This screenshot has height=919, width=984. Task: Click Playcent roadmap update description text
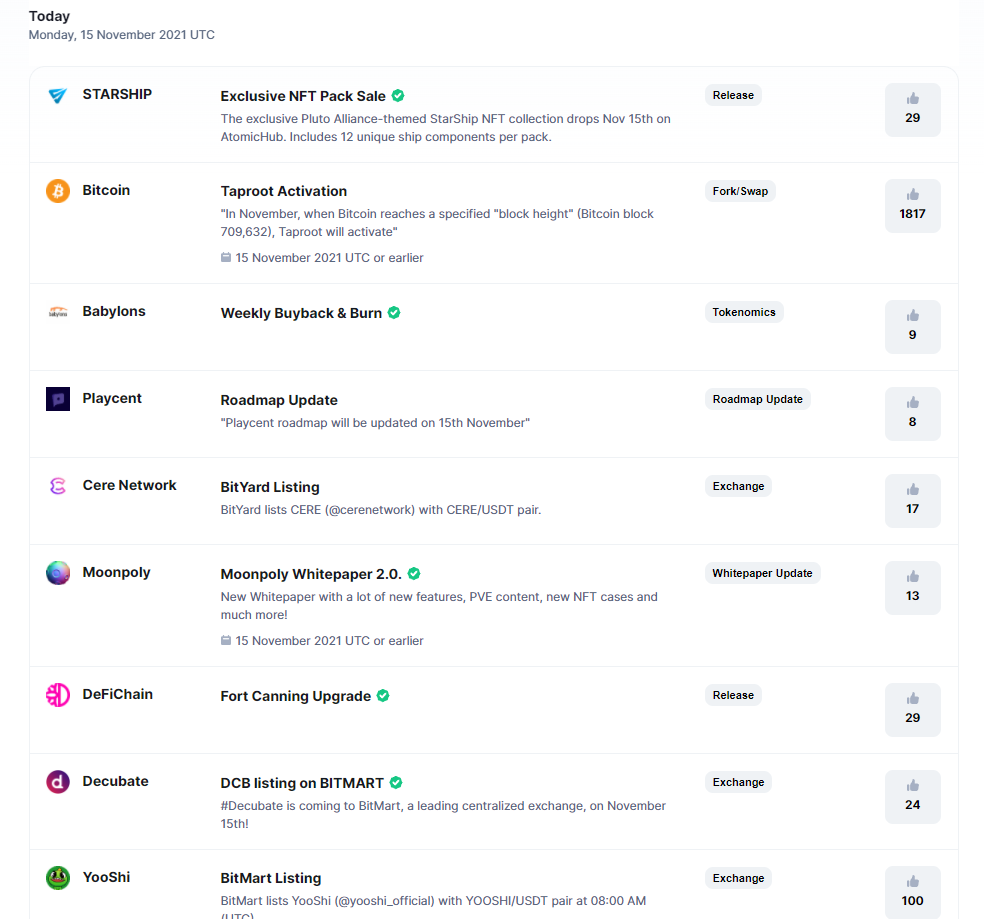coord(375,423)
